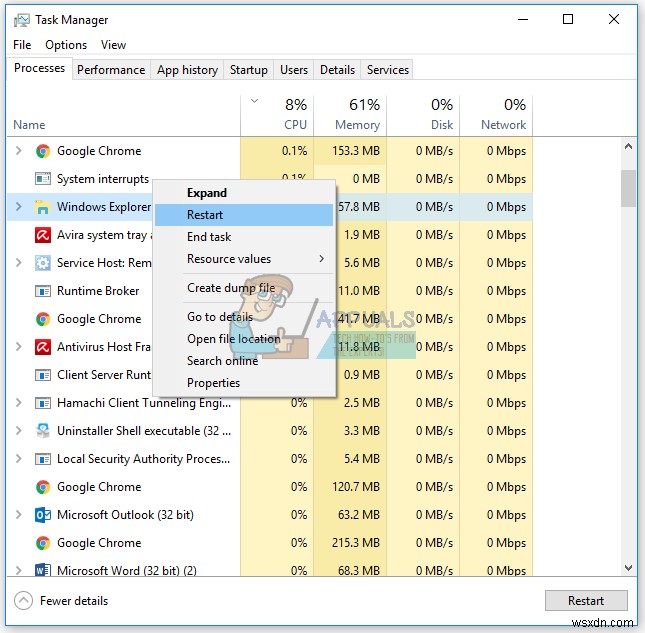This screenshot has width=645, height=633.
Task: Click the Service Host gear icon
Action: 43,263
